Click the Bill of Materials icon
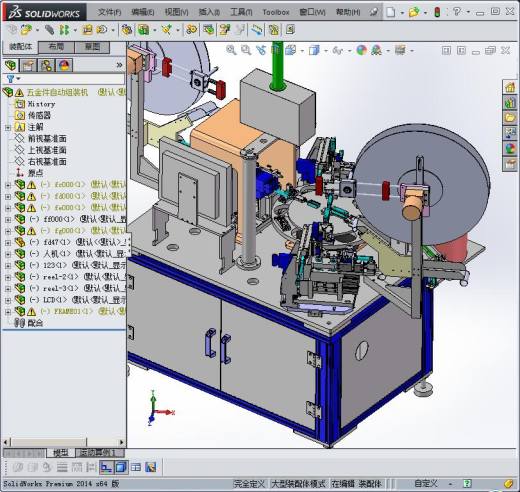 click(209, 30)
